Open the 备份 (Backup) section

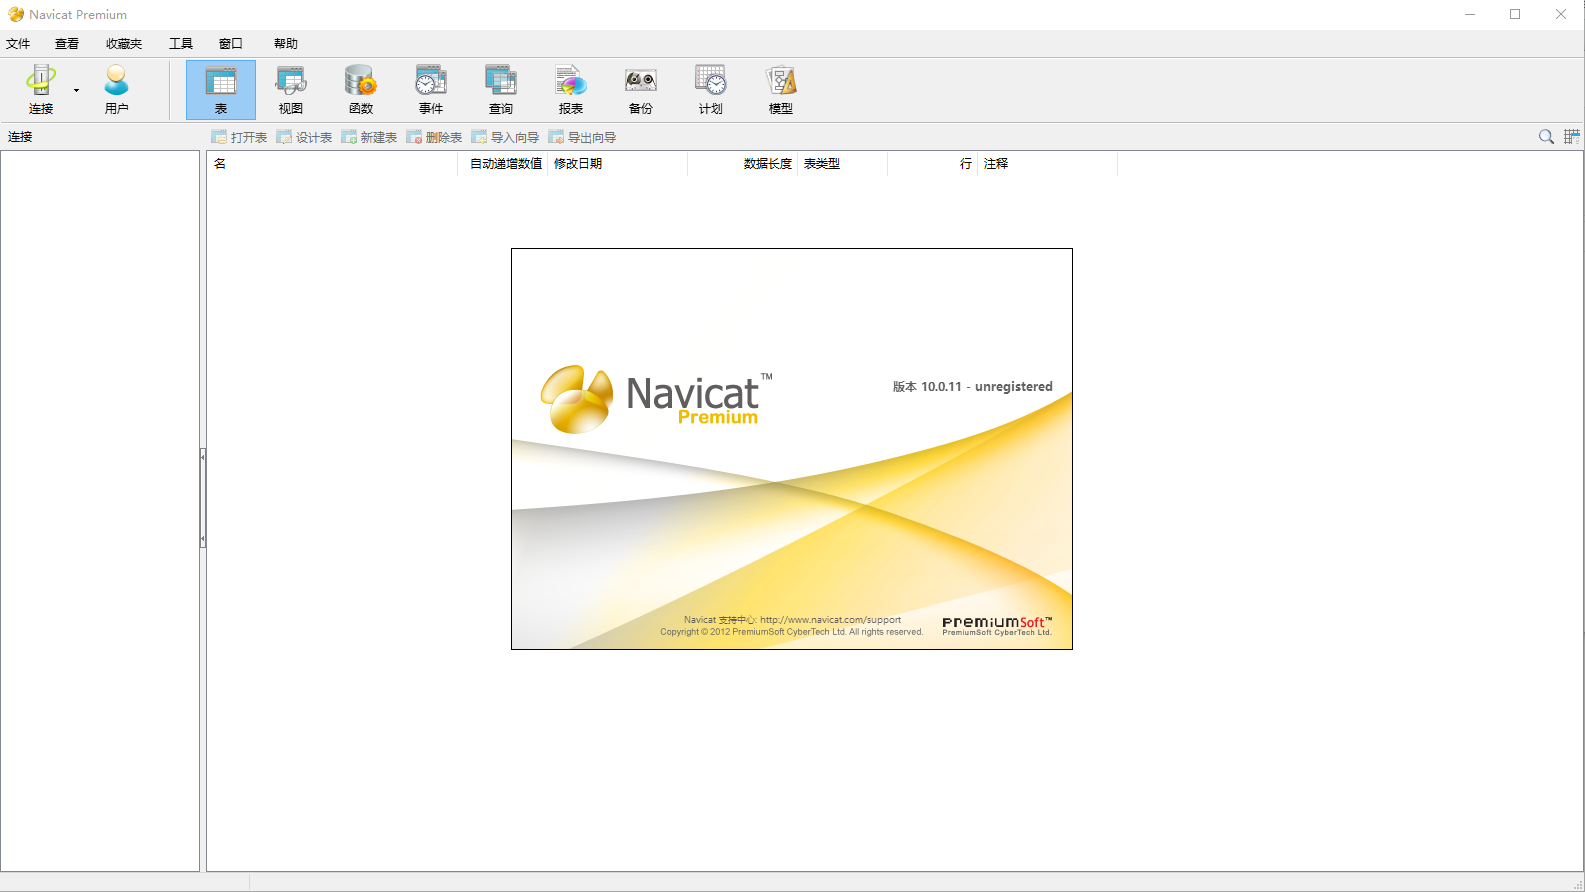[x=641, y=89]
